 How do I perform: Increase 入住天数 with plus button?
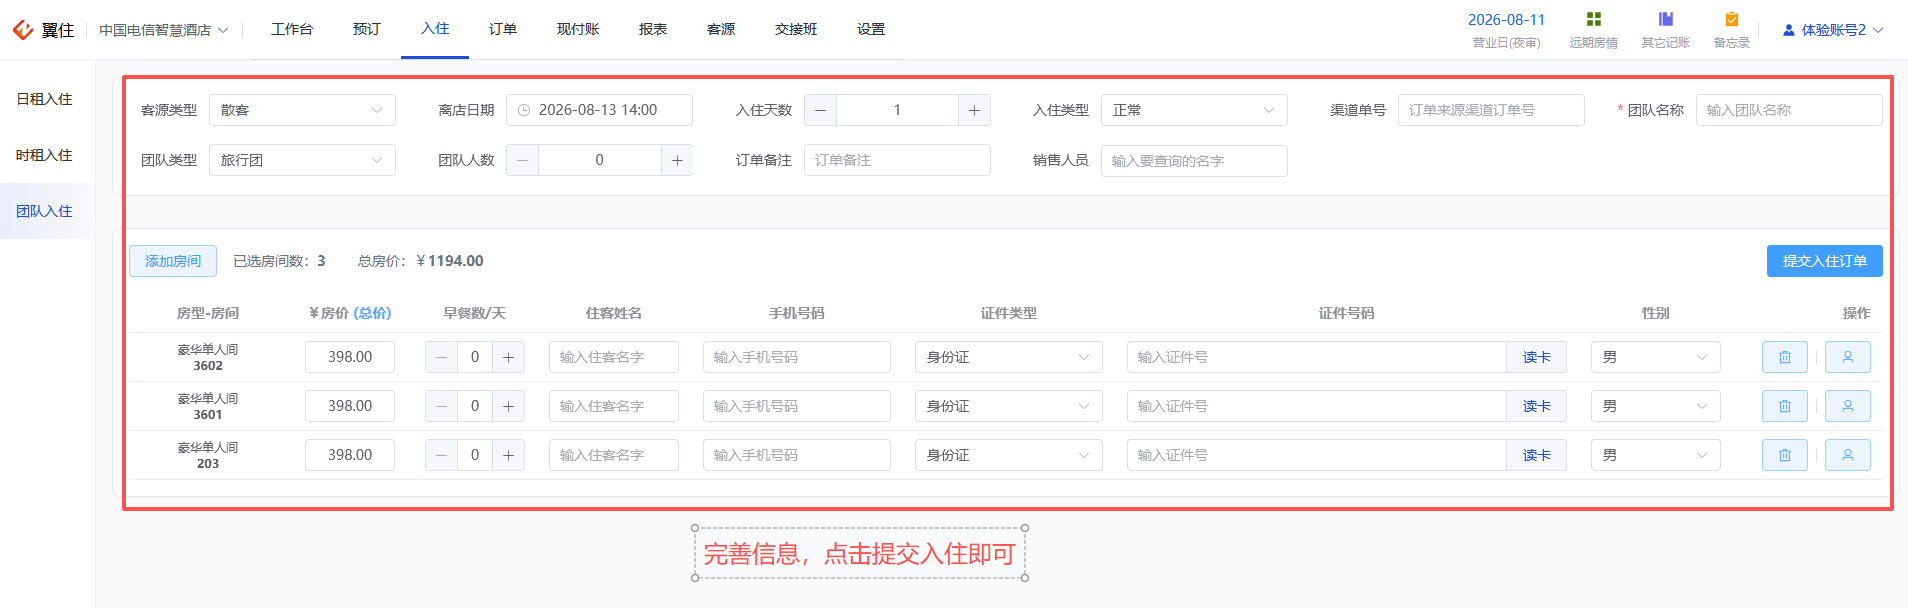pos(974,110)
